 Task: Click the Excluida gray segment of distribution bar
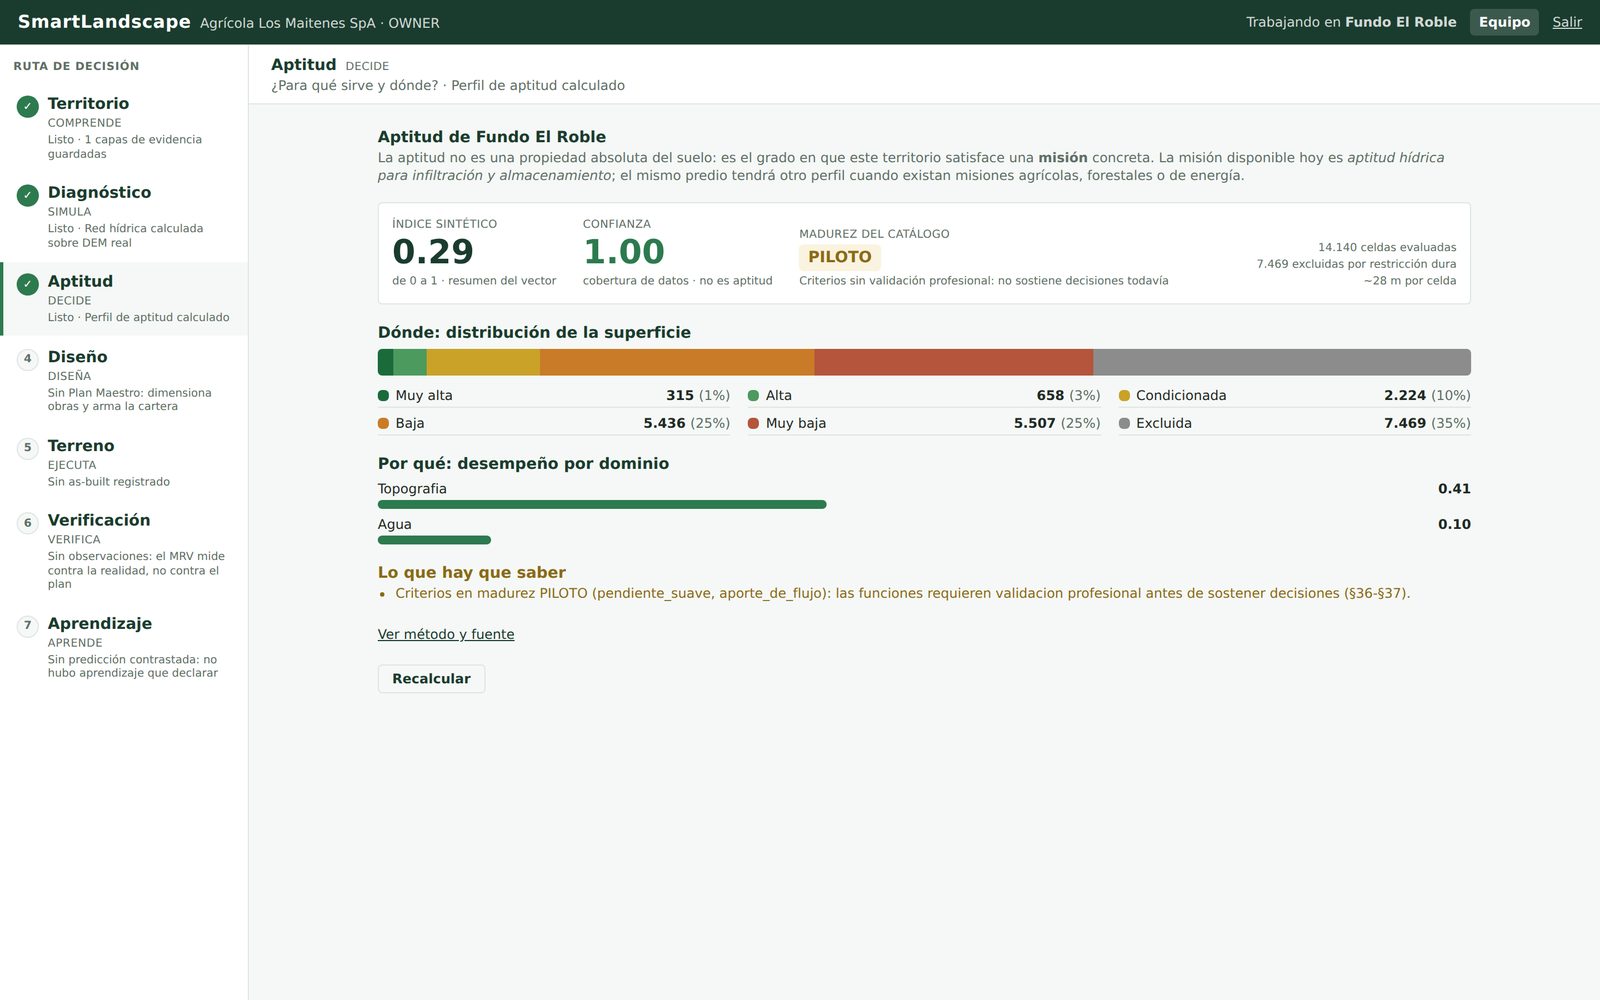[1282, 362]
